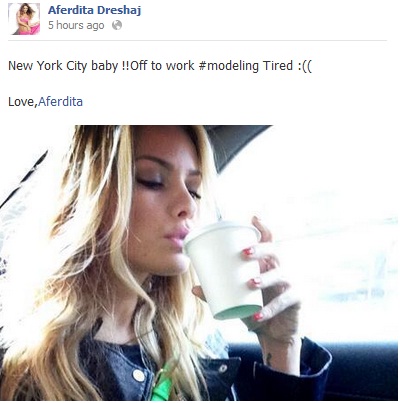Click the "Love," signature text
Viewport: 400px width, 403px height.
click(23, 102)
